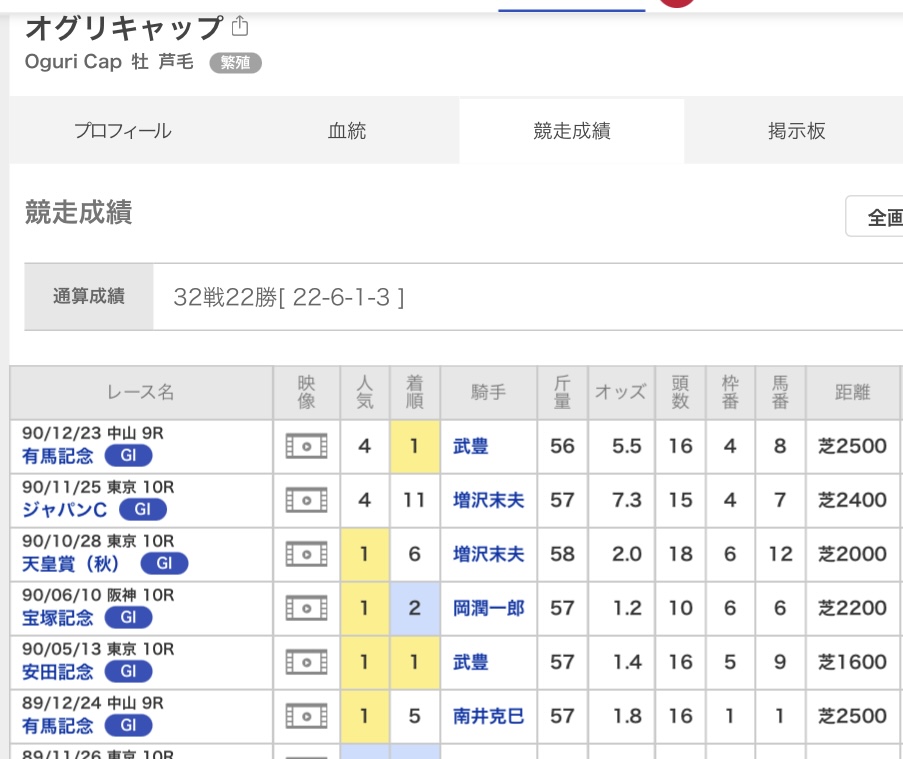
Task: Open the 天皇賞（秋） race link
Action: [x=70, y=564]
